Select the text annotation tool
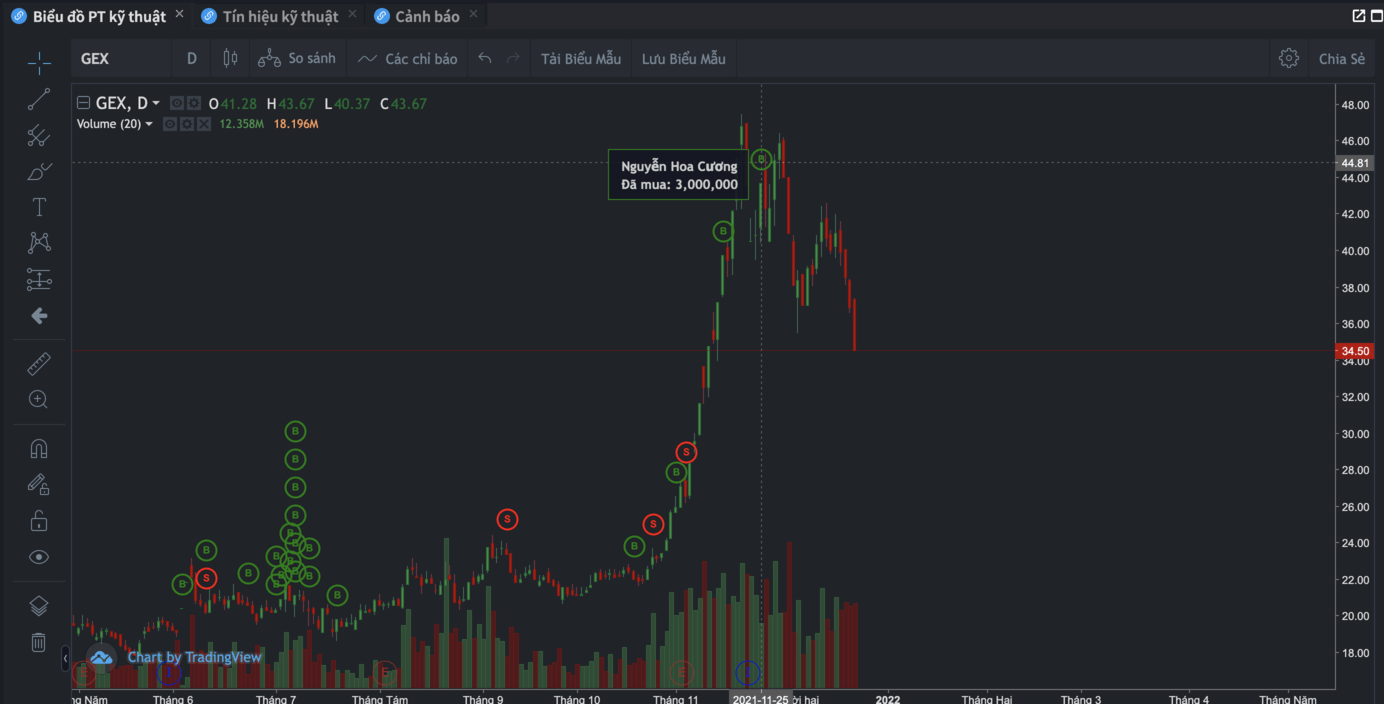 pyautogui.click(x=39, y=207)
